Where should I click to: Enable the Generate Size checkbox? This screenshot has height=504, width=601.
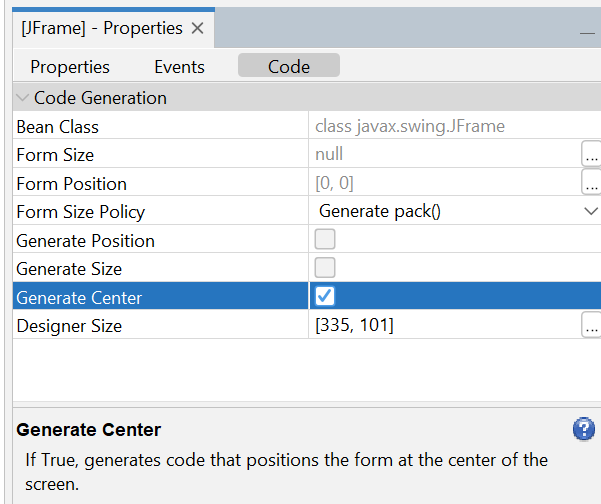[325, 268]
